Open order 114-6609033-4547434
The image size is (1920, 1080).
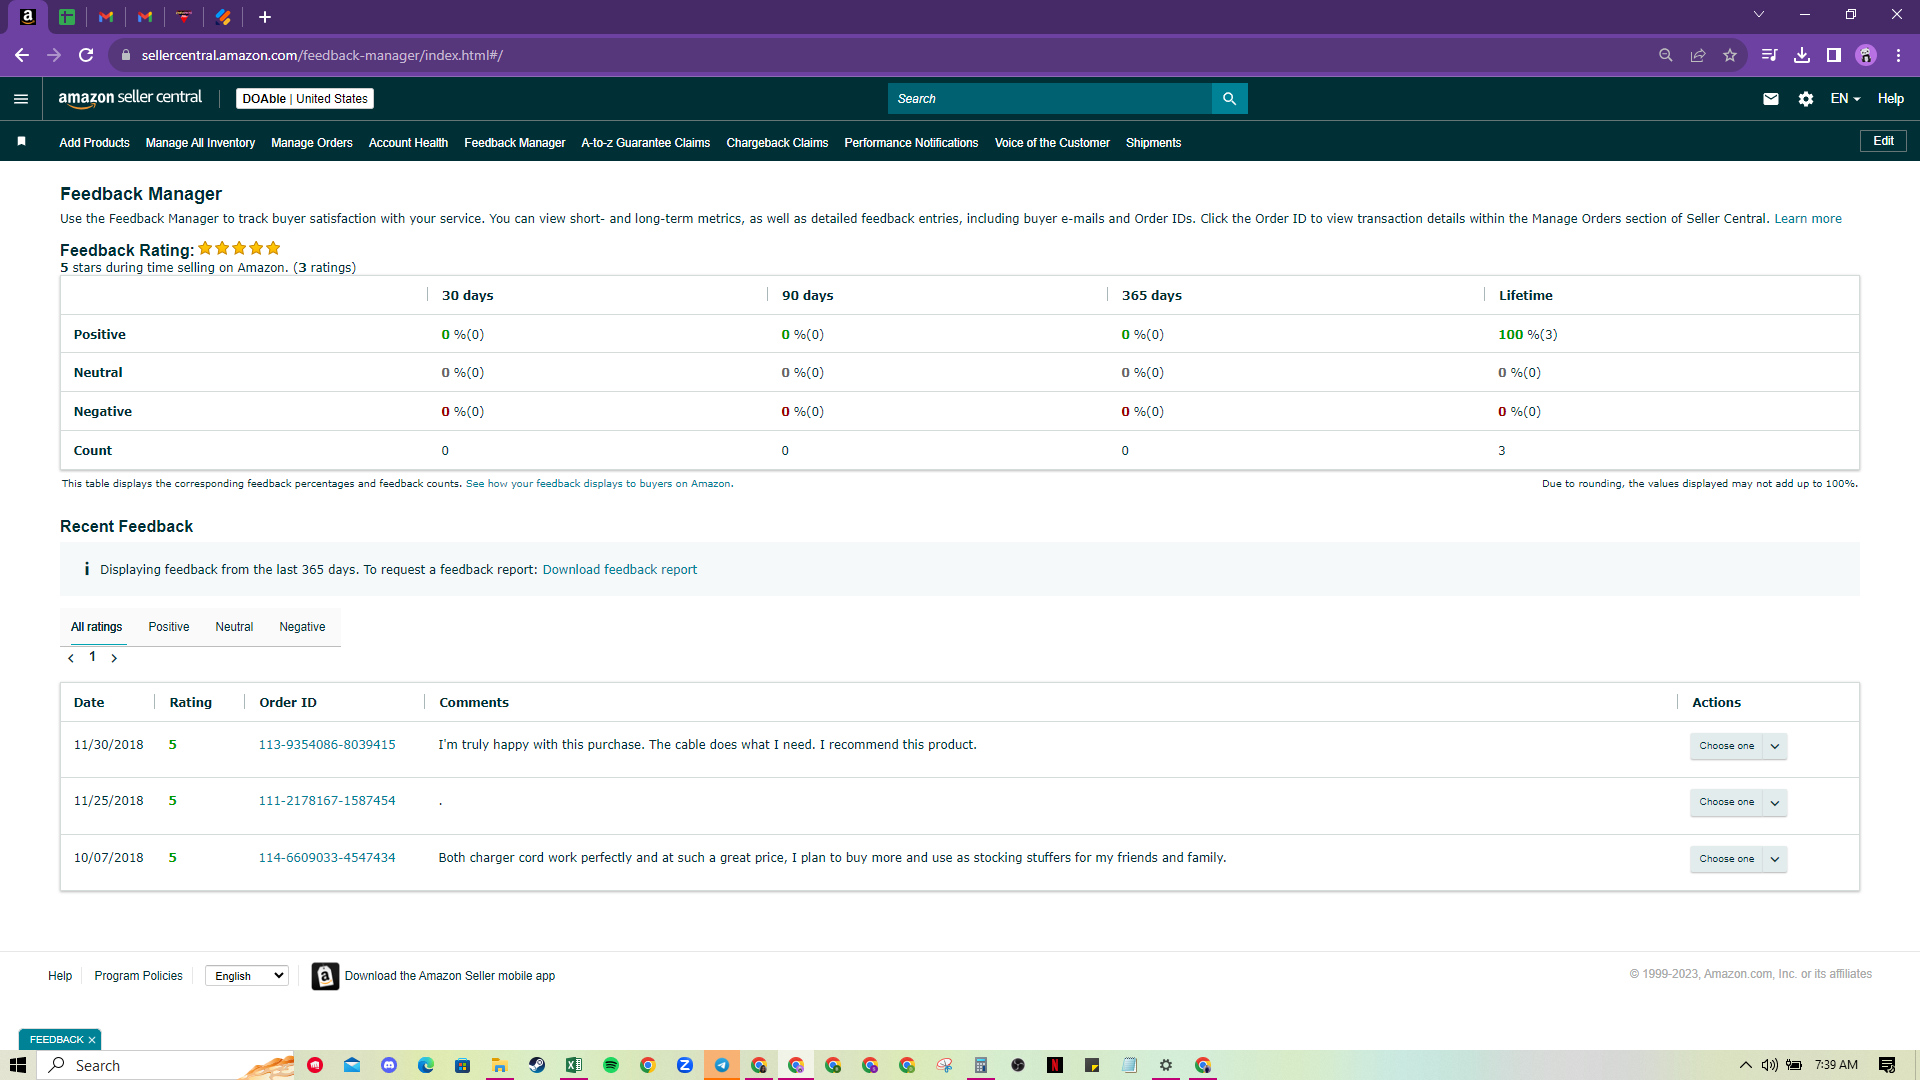click(327, 858)
